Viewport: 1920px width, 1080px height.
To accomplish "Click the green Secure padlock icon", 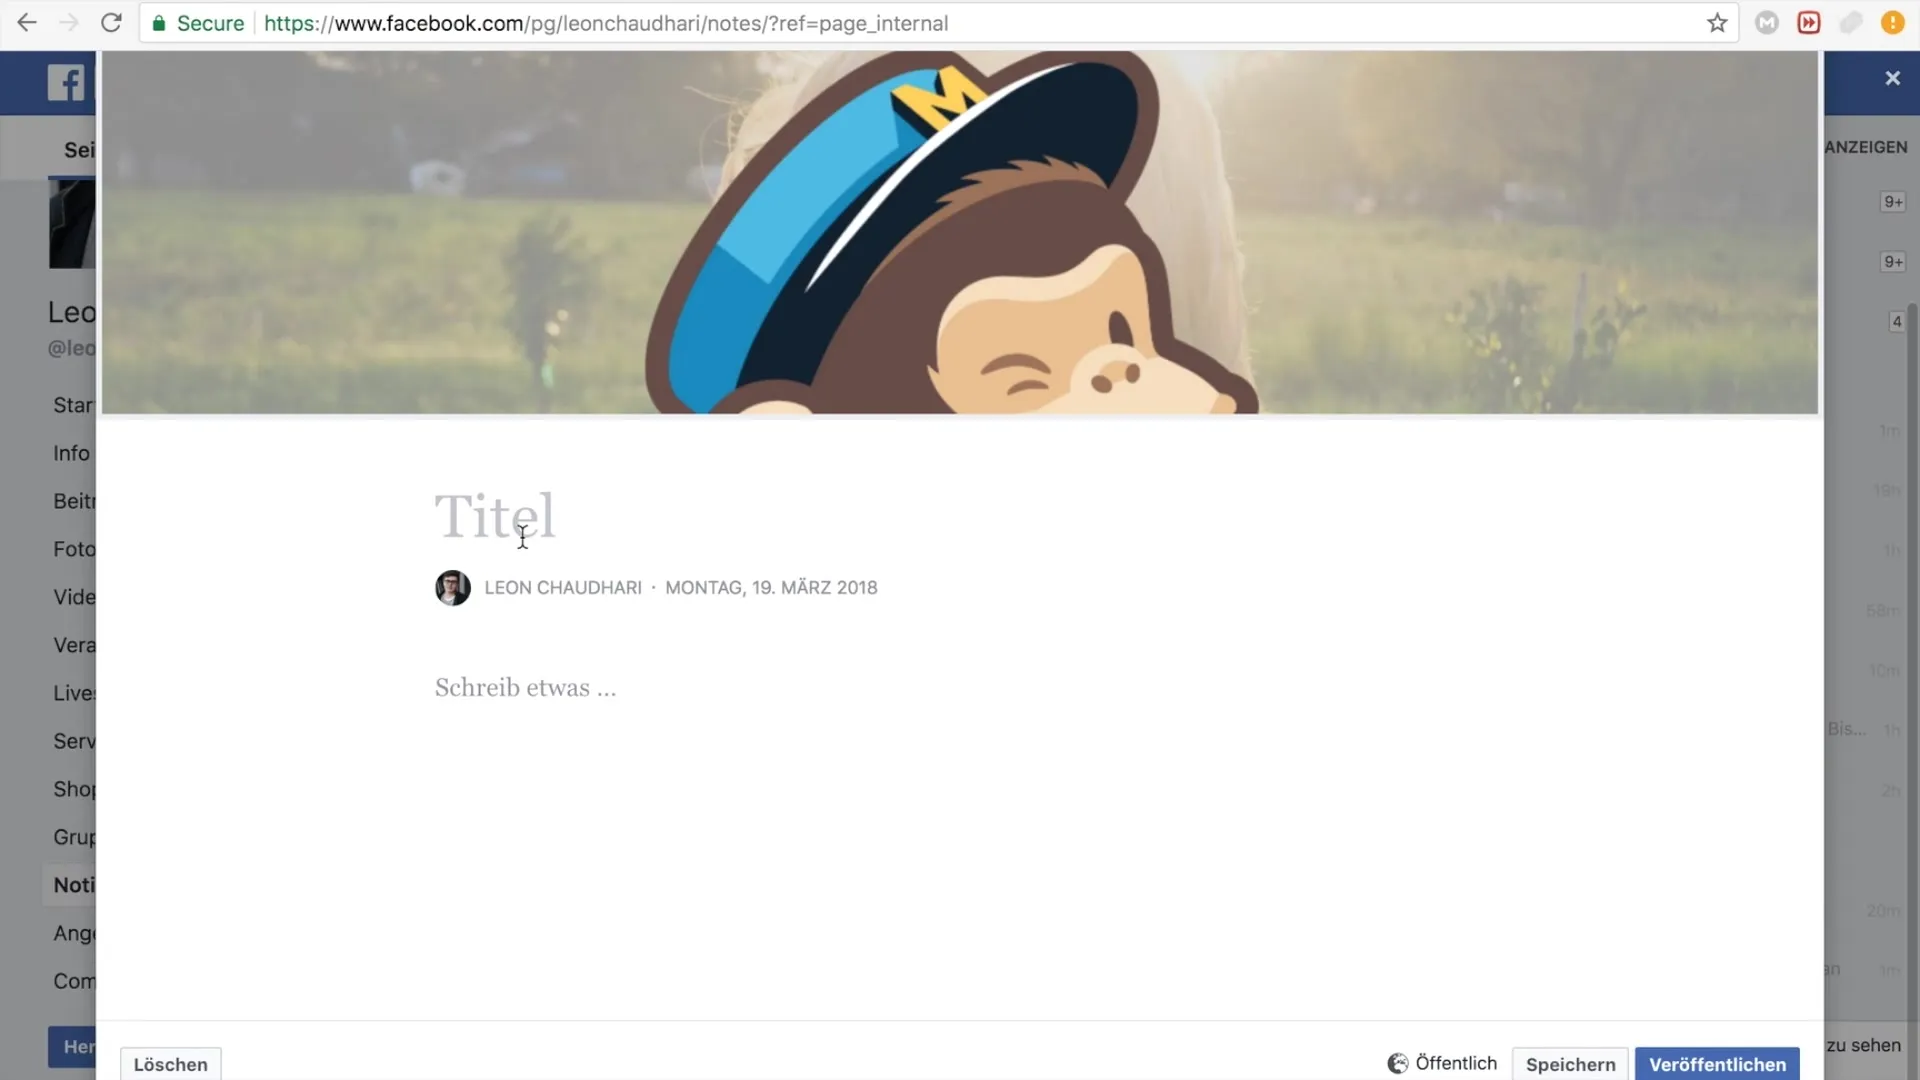I will pos(159,23).
